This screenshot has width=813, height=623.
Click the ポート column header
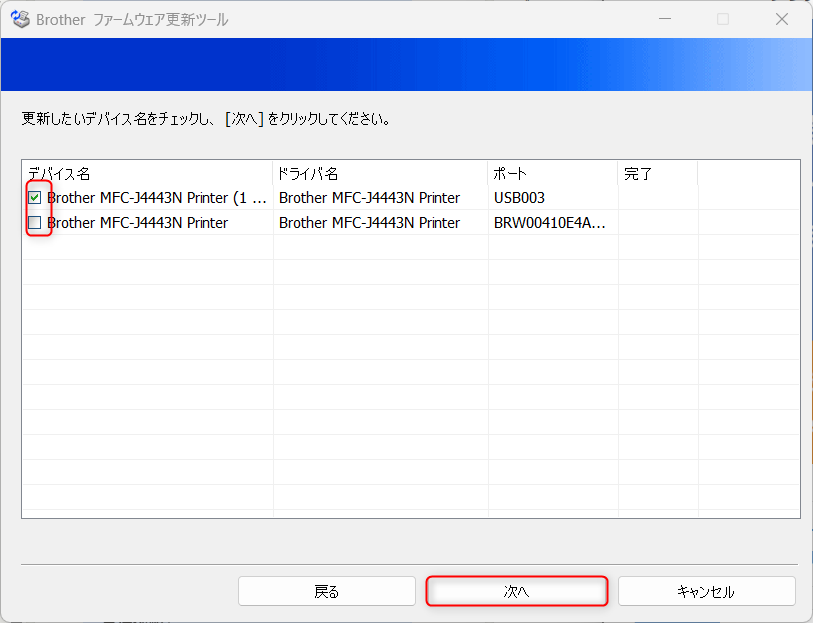553,173
